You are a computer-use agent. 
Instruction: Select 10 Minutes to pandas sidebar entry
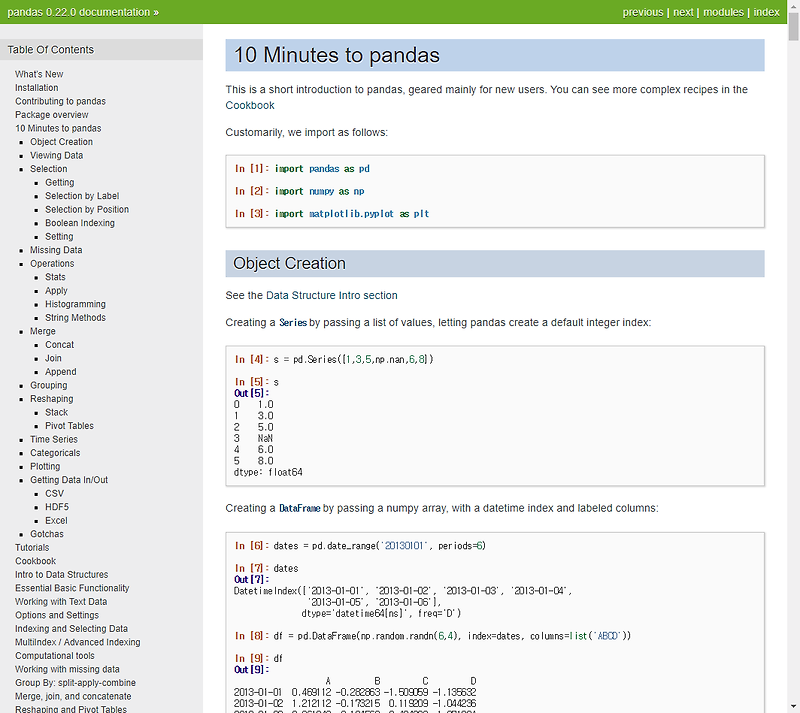tap(58, 129)
